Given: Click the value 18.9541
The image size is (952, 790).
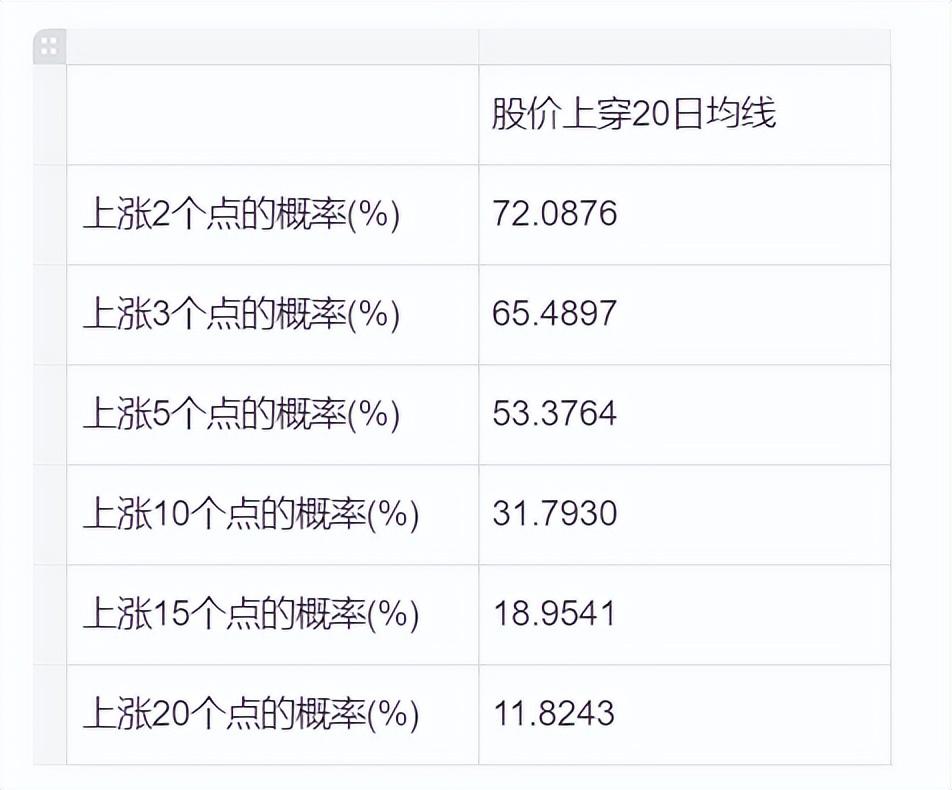Looking at the screenshot, I should tap(555, 614).
